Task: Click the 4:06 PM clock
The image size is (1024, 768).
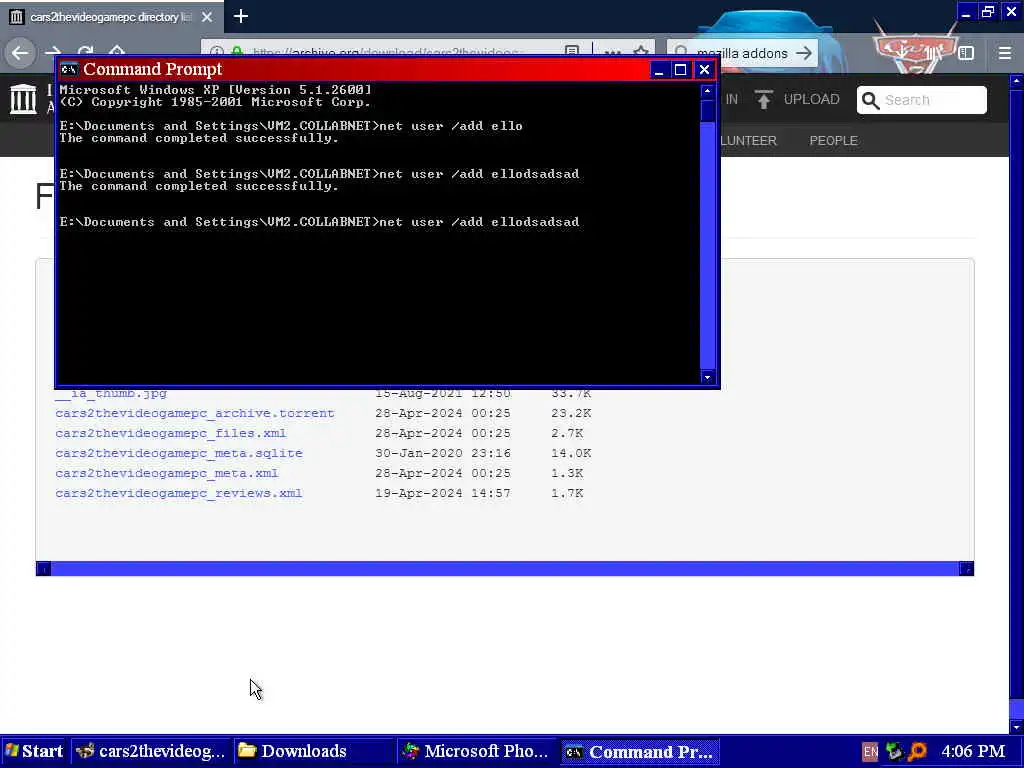Action: (973, 752)
